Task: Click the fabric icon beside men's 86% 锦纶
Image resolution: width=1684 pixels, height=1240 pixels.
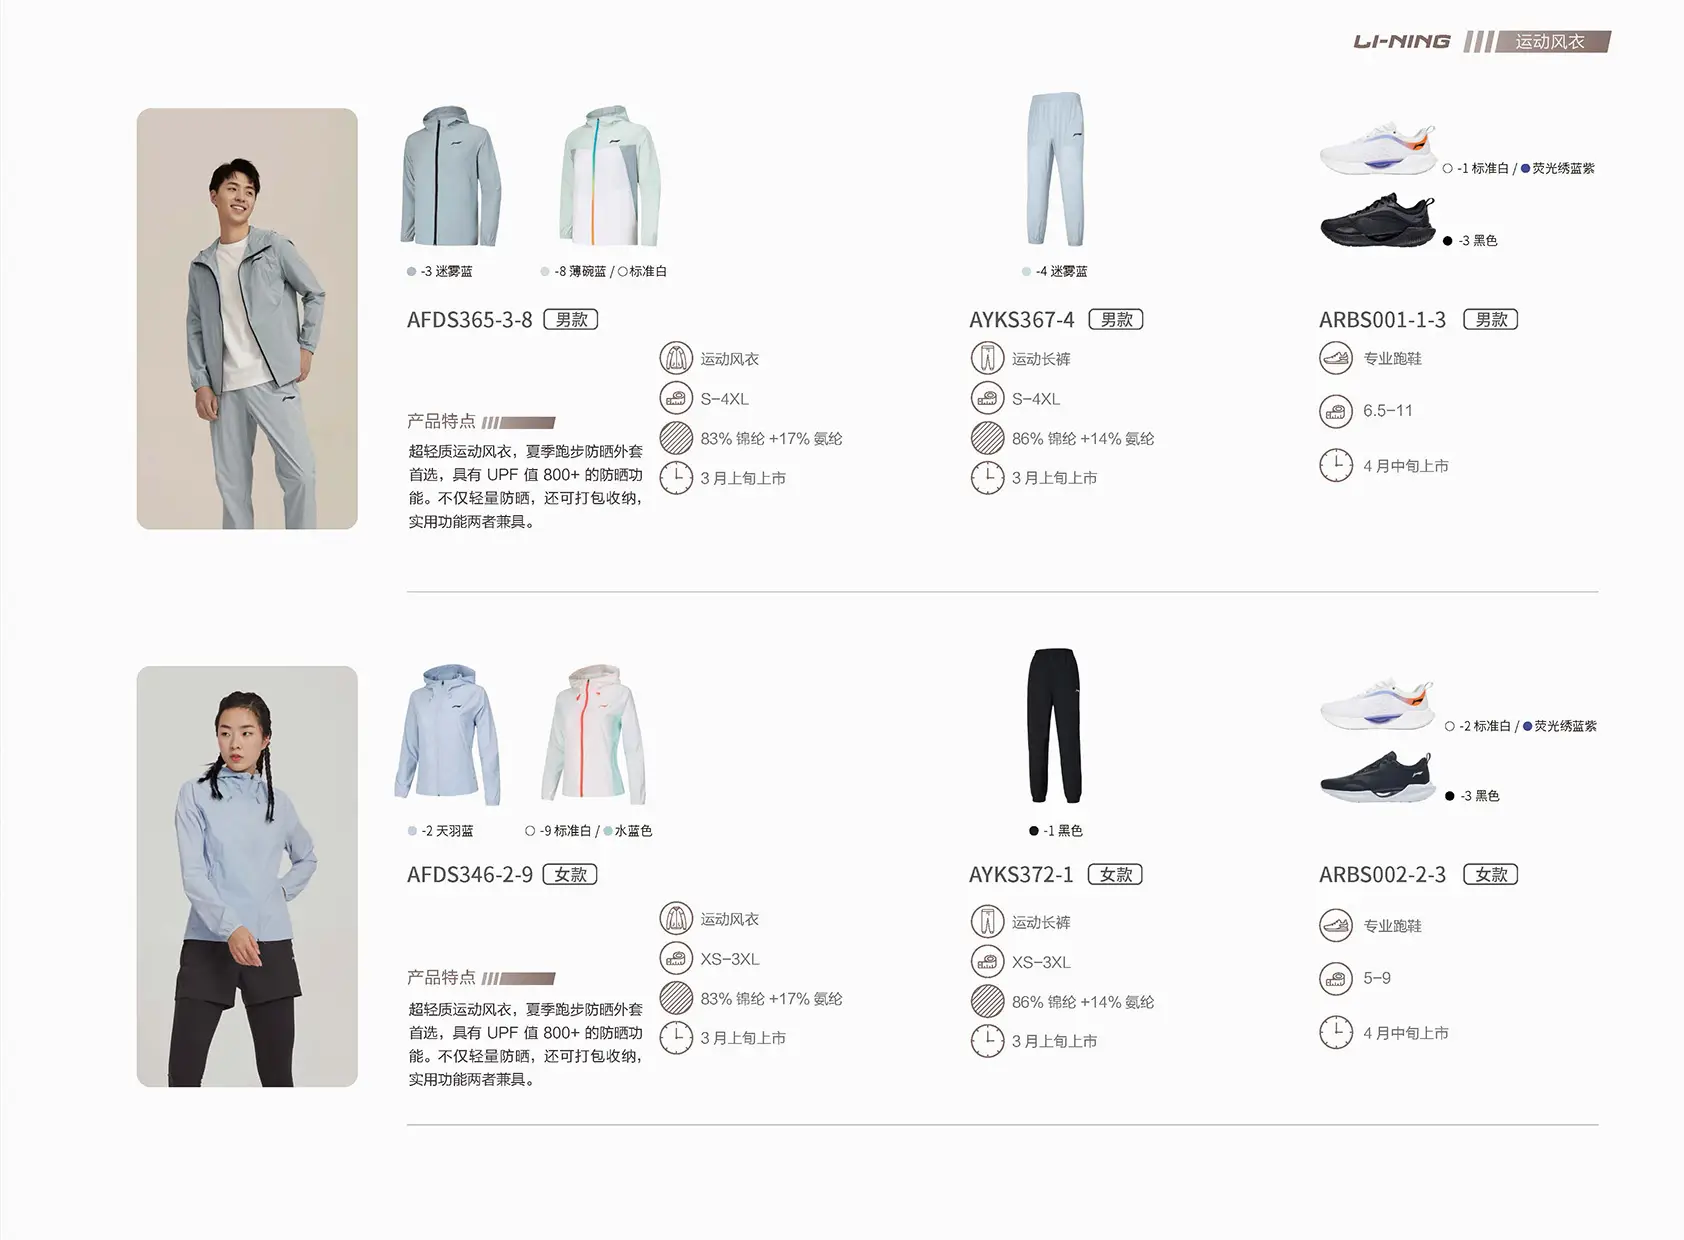Action: point(987,438)
